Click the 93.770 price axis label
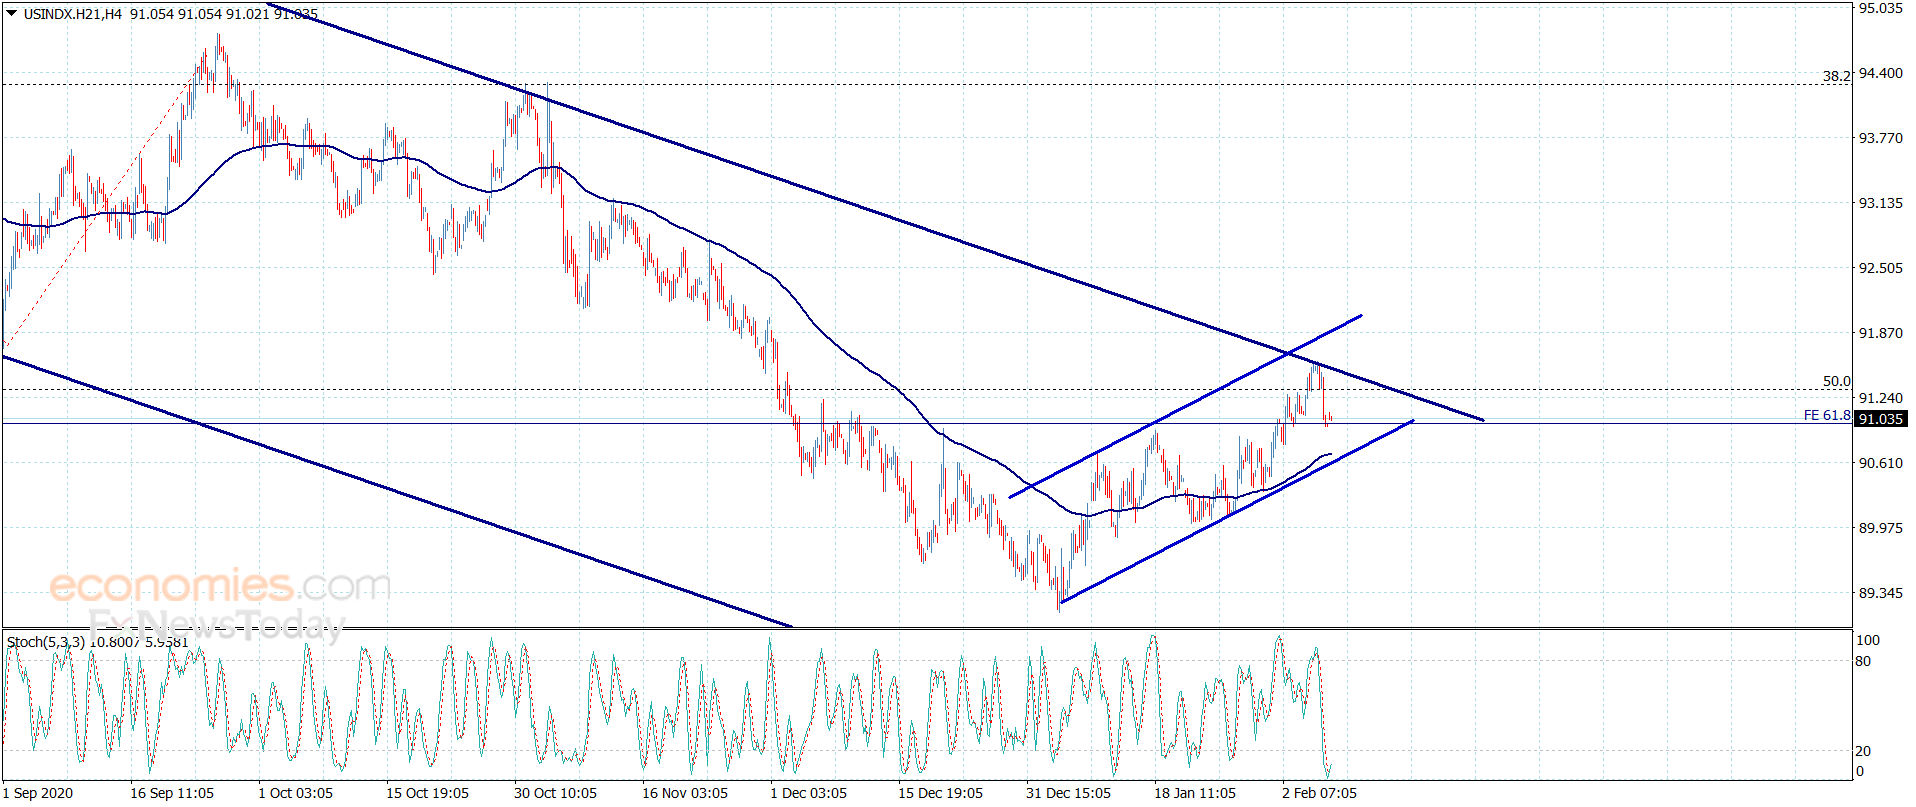 1880,138
